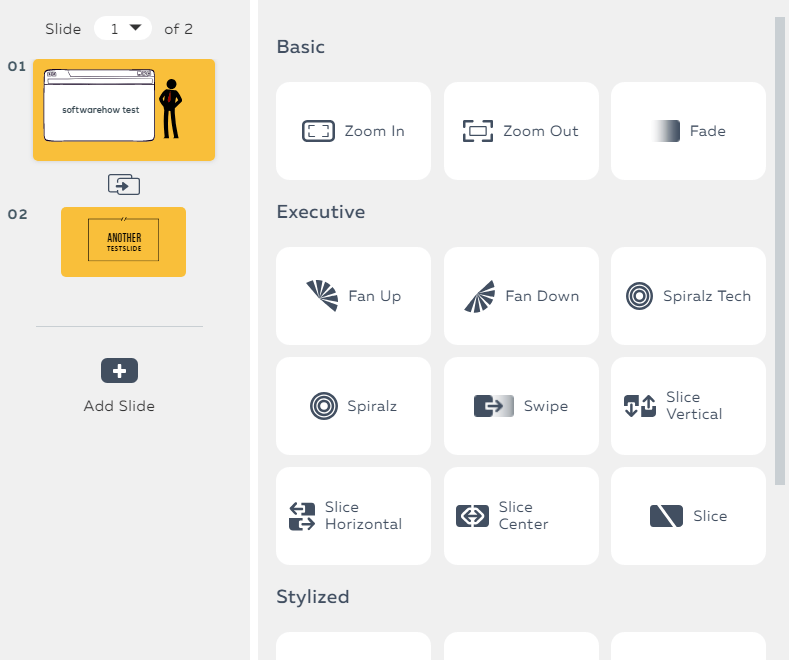The width and height of the screenshot is (789, 660).
Task: Click the Fan Up label text
Action: pyautogui.click(x=375, y=296)
